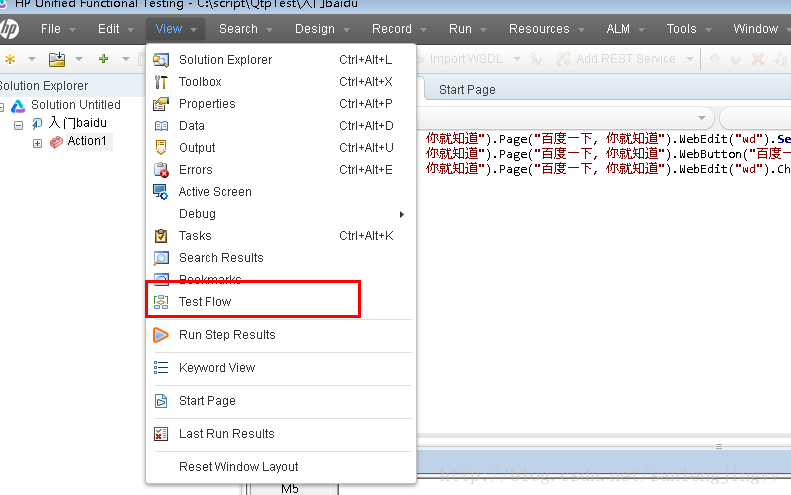791x495 pixels.
Task: Select the Action1 tree item label
Action: click(87, 141)
